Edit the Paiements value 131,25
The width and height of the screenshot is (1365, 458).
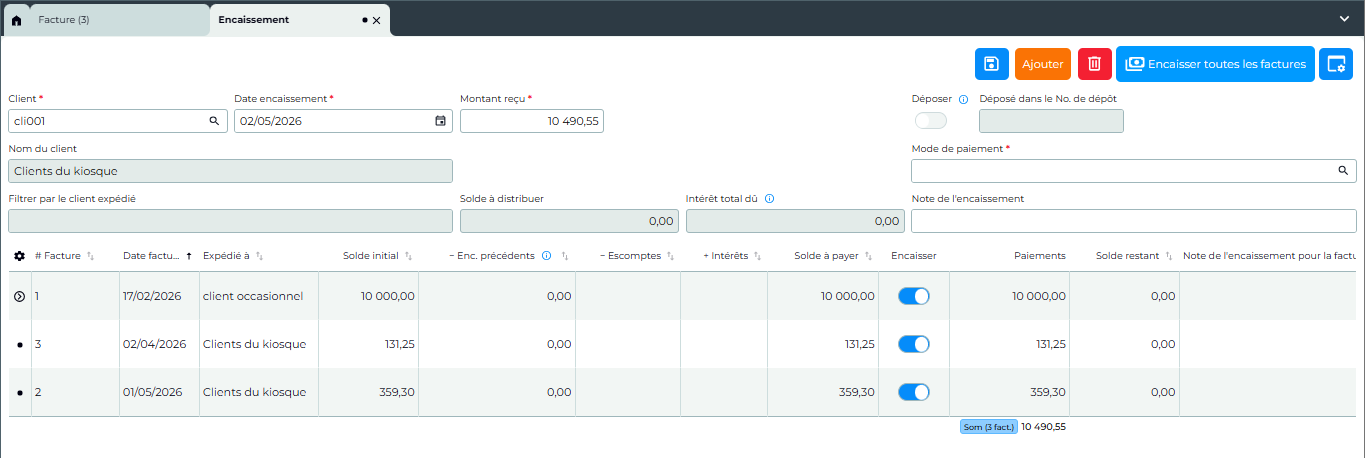(1009, 344)
